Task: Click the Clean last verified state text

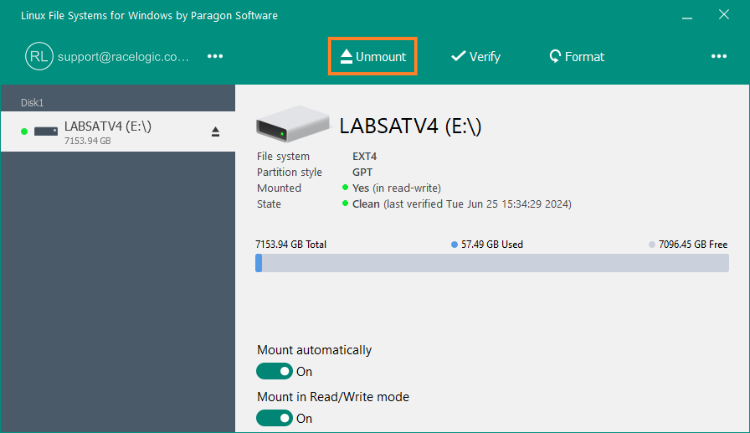Action: click(462, 204)
